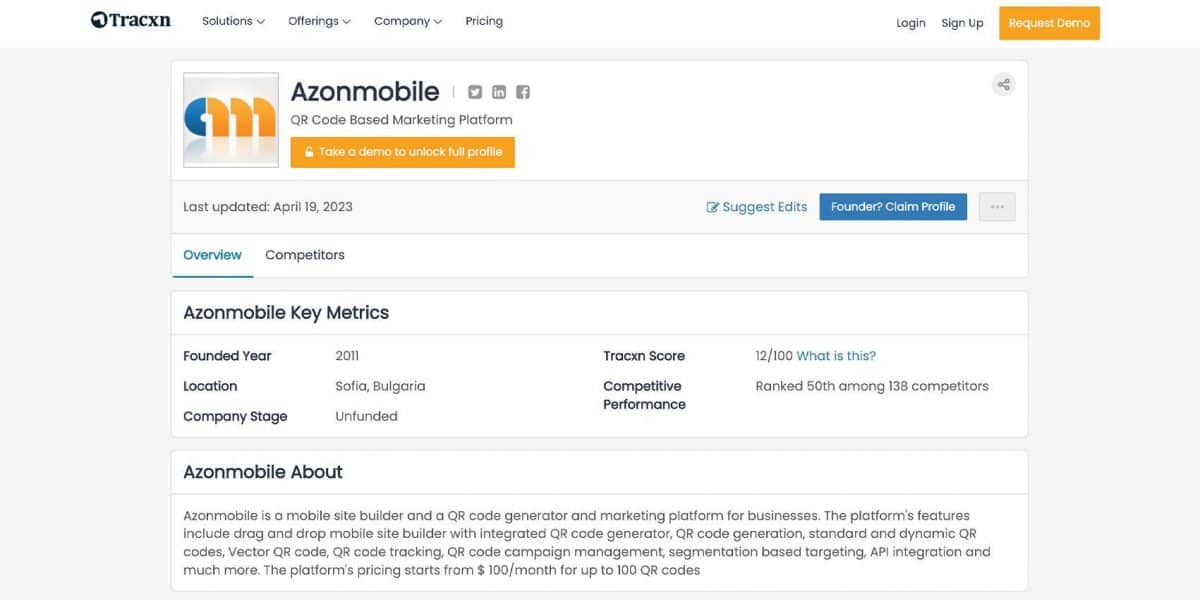
Task: Open Azonmobile's LinkedIn profile icon
Action: coord(499,92)
